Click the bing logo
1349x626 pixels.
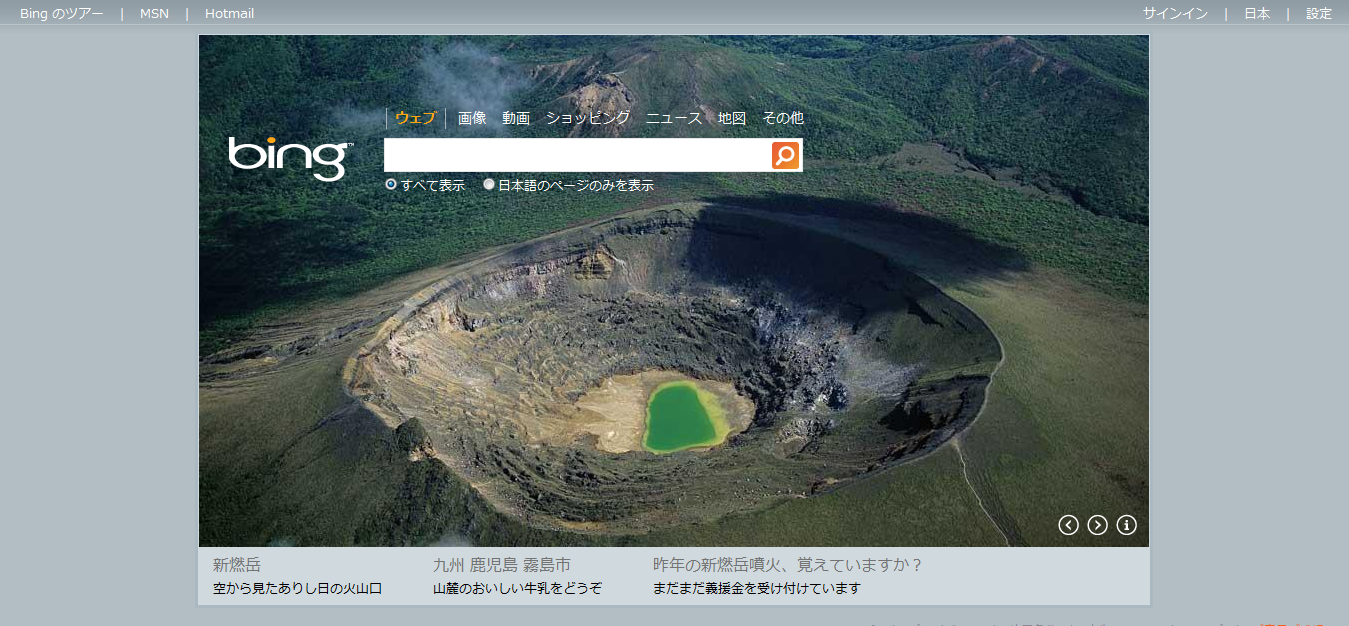click(x=290, y=157)
